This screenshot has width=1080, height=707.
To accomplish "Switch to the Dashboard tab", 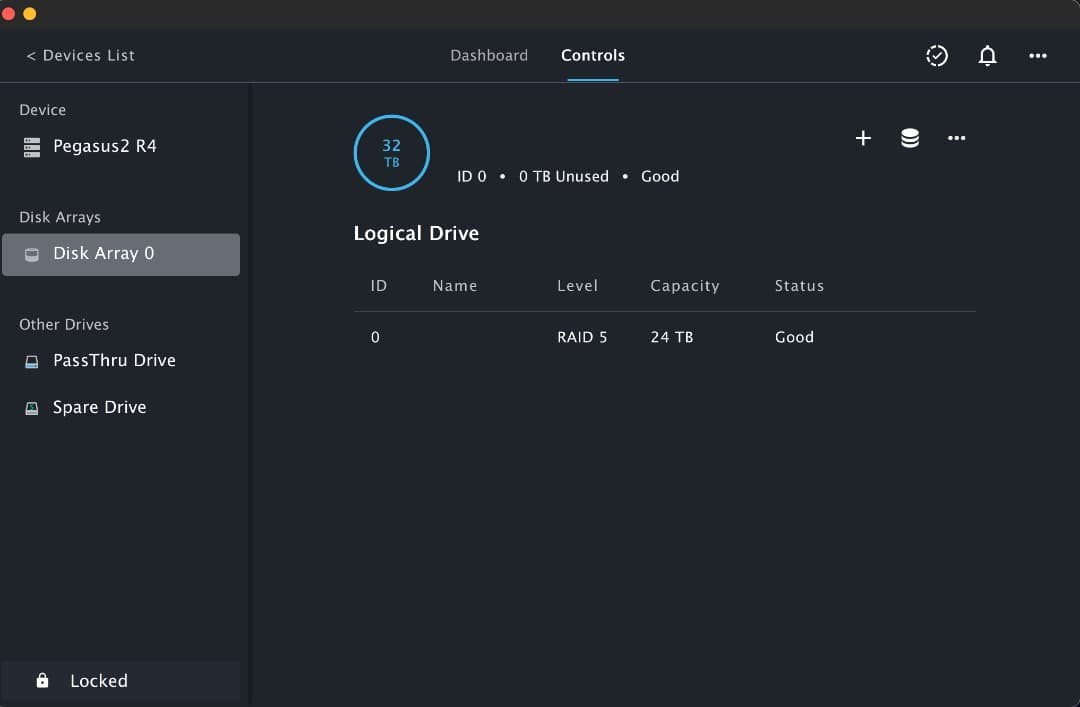I will 489,55.
